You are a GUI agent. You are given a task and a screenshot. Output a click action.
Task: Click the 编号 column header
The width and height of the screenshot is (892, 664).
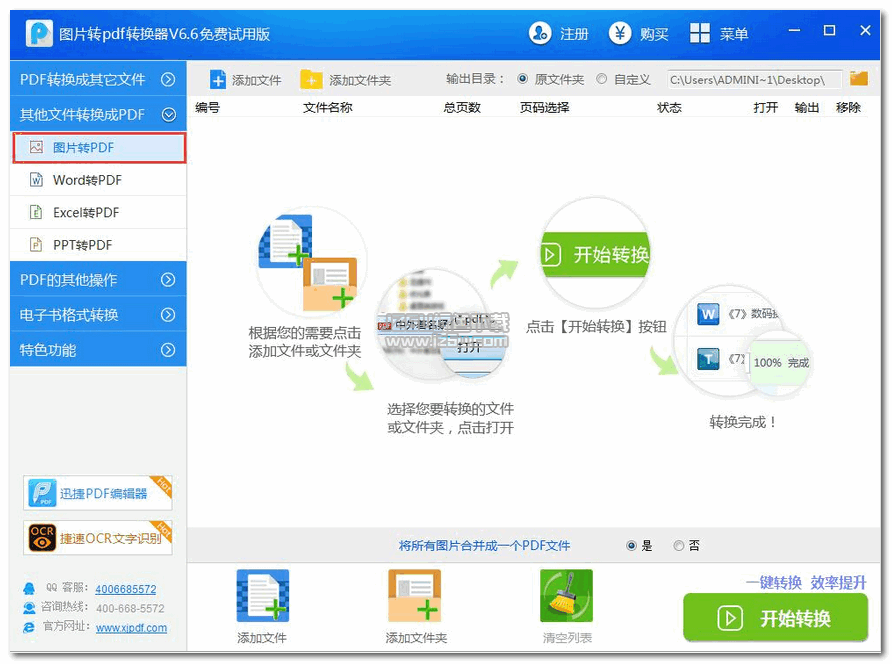click(207, 107)
